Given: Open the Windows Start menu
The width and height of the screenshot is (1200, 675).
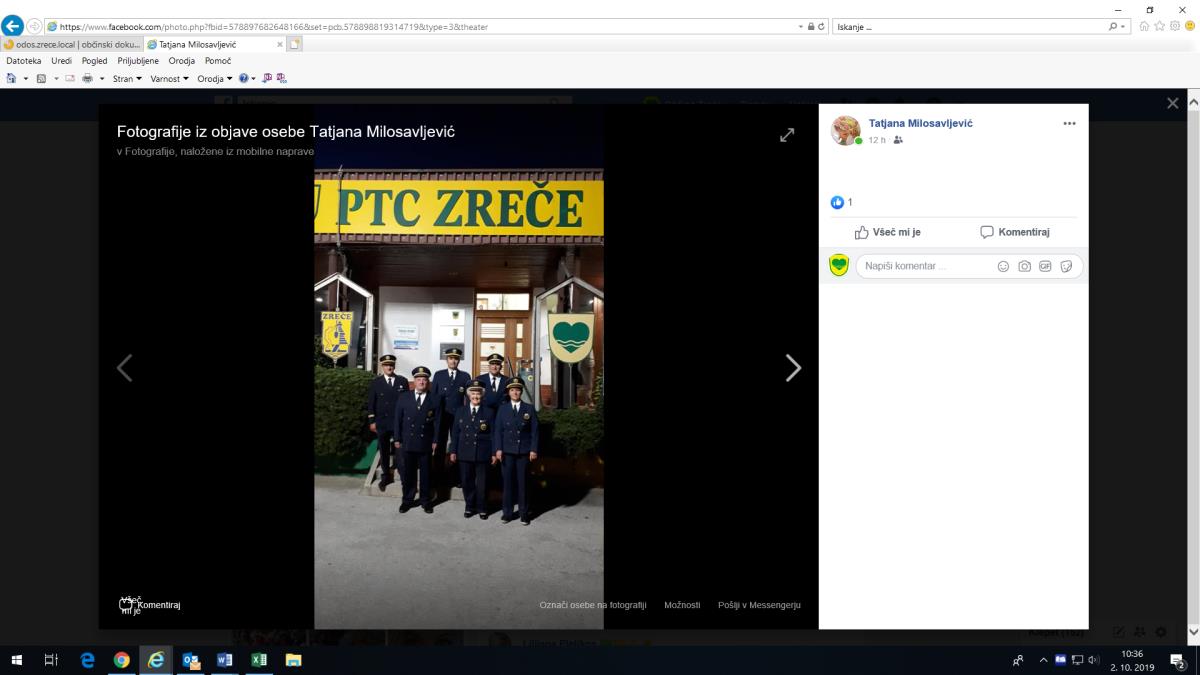Looking at the screenshot, I should [x=17, y=660].
